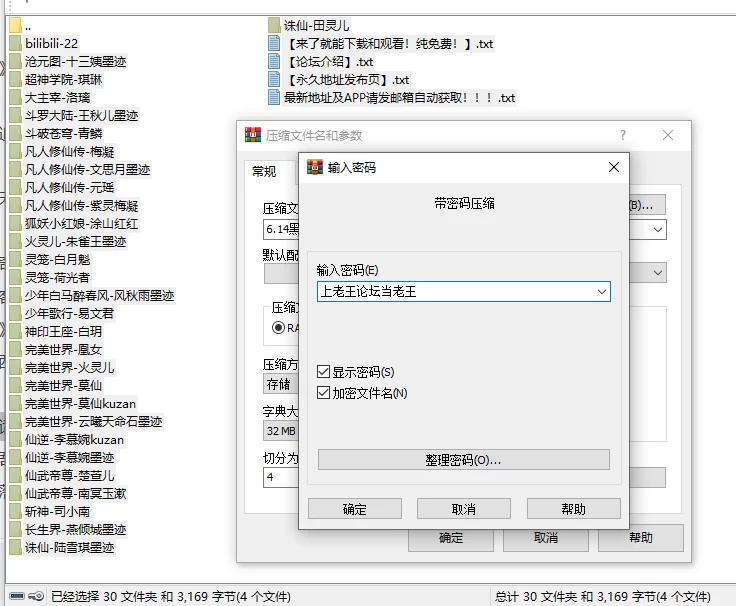Screen dimensions: 736x606
Task: Uncheck the 显示密码(S) checkbox
Action: [324, 372]
